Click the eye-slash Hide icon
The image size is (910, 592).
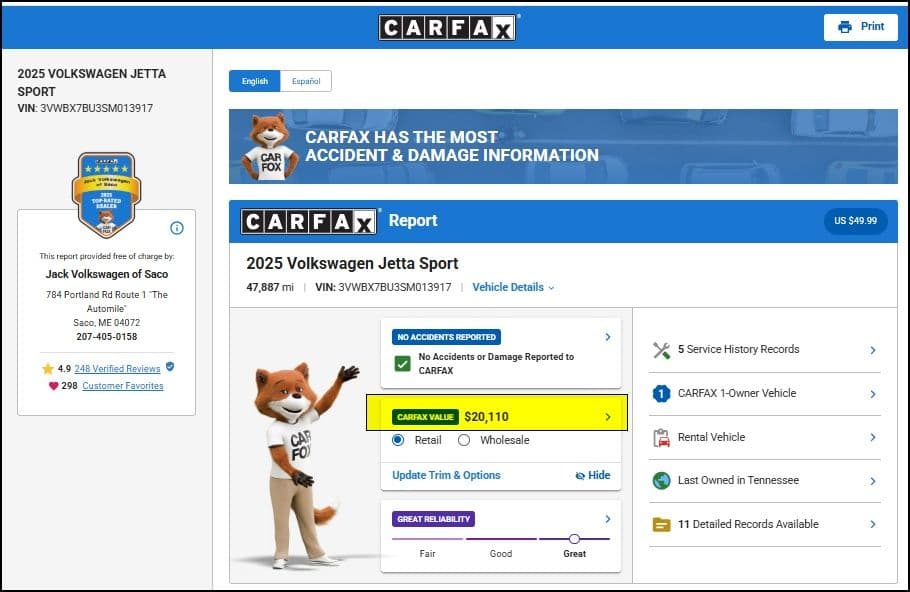pyautogui.click(x=580, y=476)
